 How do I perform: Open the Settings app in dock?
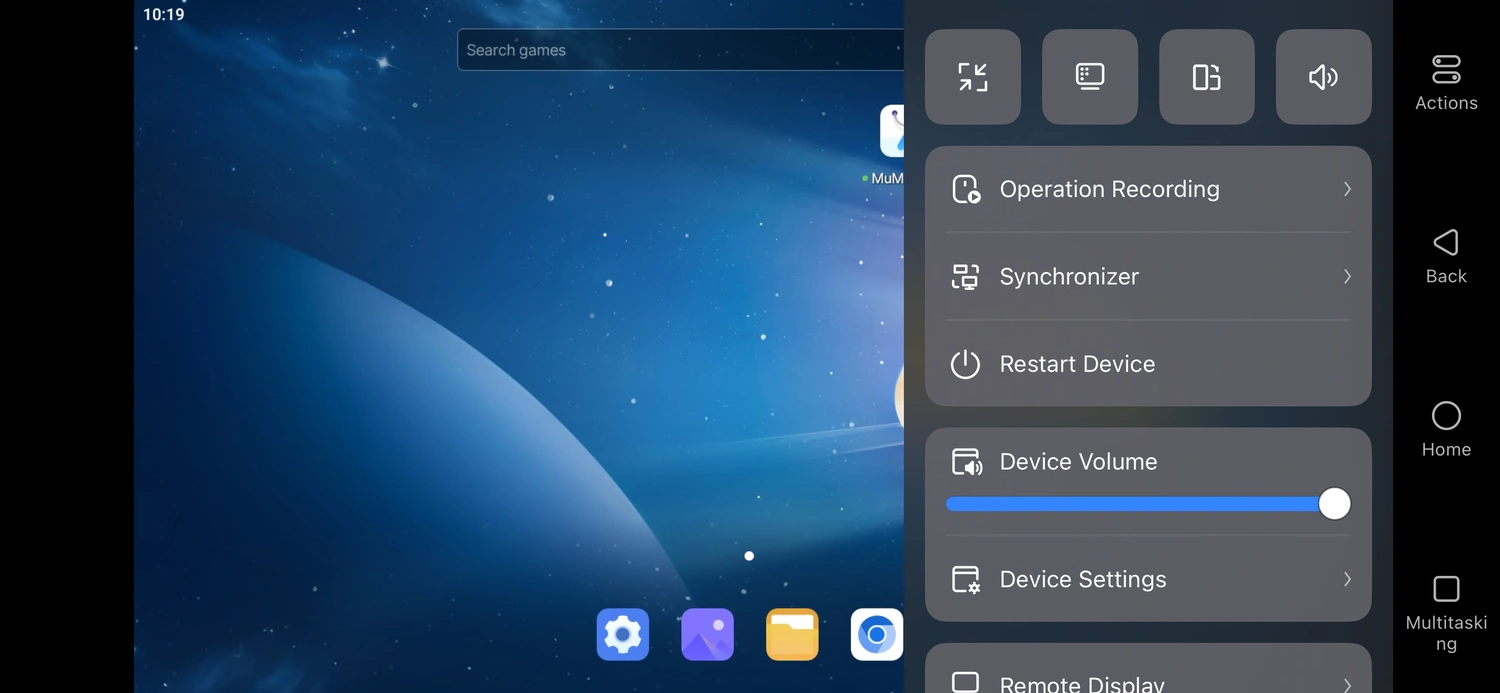pos(623,635)
